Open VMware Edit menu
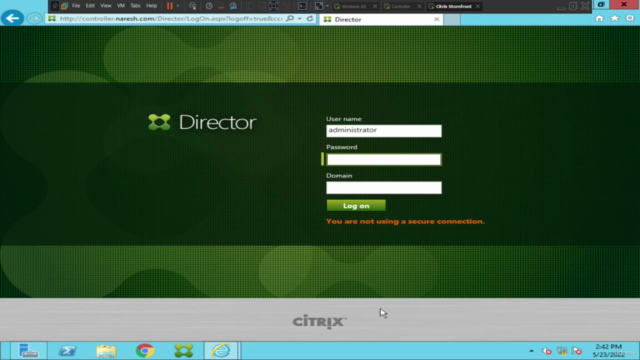 pos(90,6)
